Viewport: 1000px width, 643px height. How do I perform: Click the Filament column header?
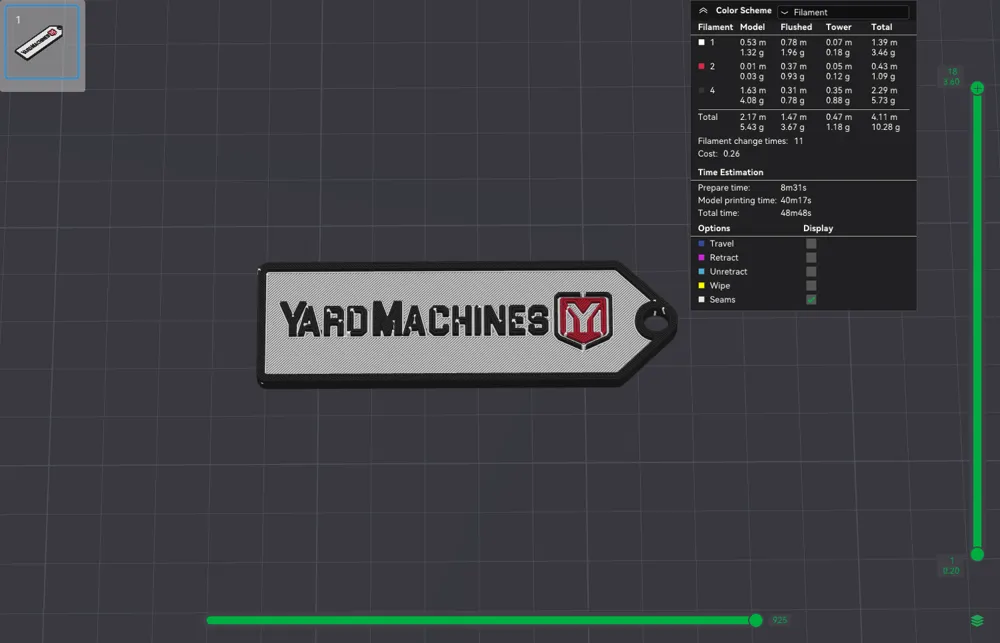click(715, 27)
